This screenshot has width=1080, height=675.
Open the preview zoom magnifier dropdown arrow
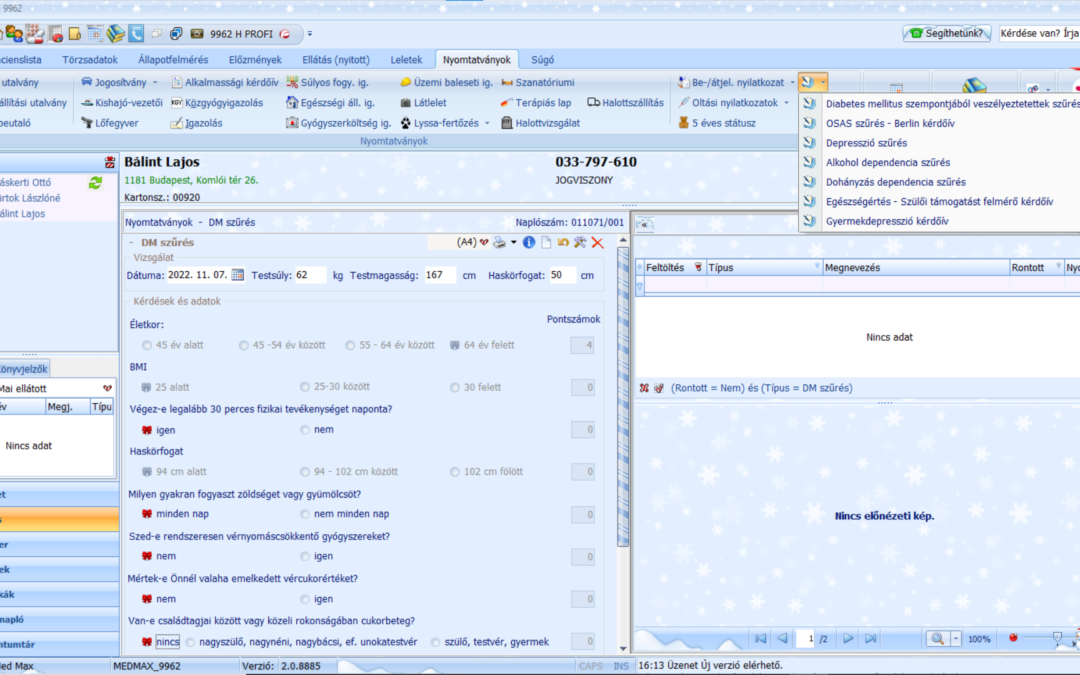coord(955,638)
